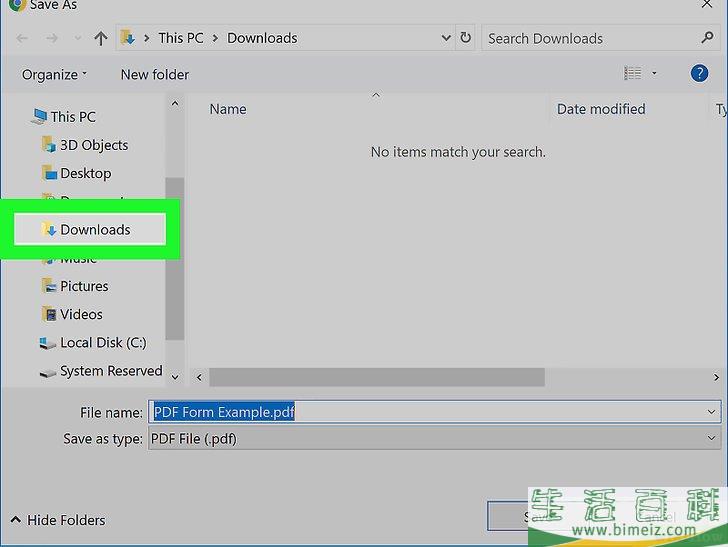Open Local Disk (C:) in sidebar

coord(102,342)
